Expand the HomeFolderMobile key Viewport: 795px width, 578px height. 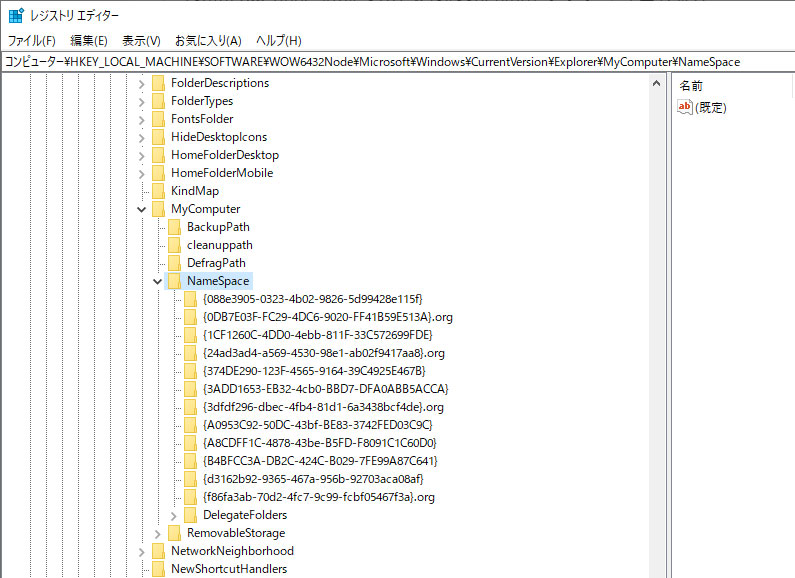pos(141,174)
